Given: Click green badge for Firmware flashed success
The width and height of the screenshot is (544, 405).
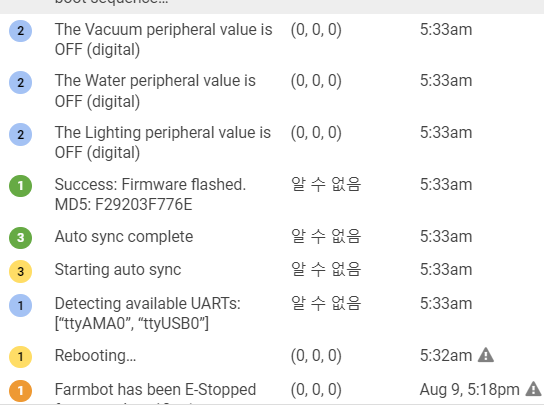Looking at the screenshot, I should [20, 186].
